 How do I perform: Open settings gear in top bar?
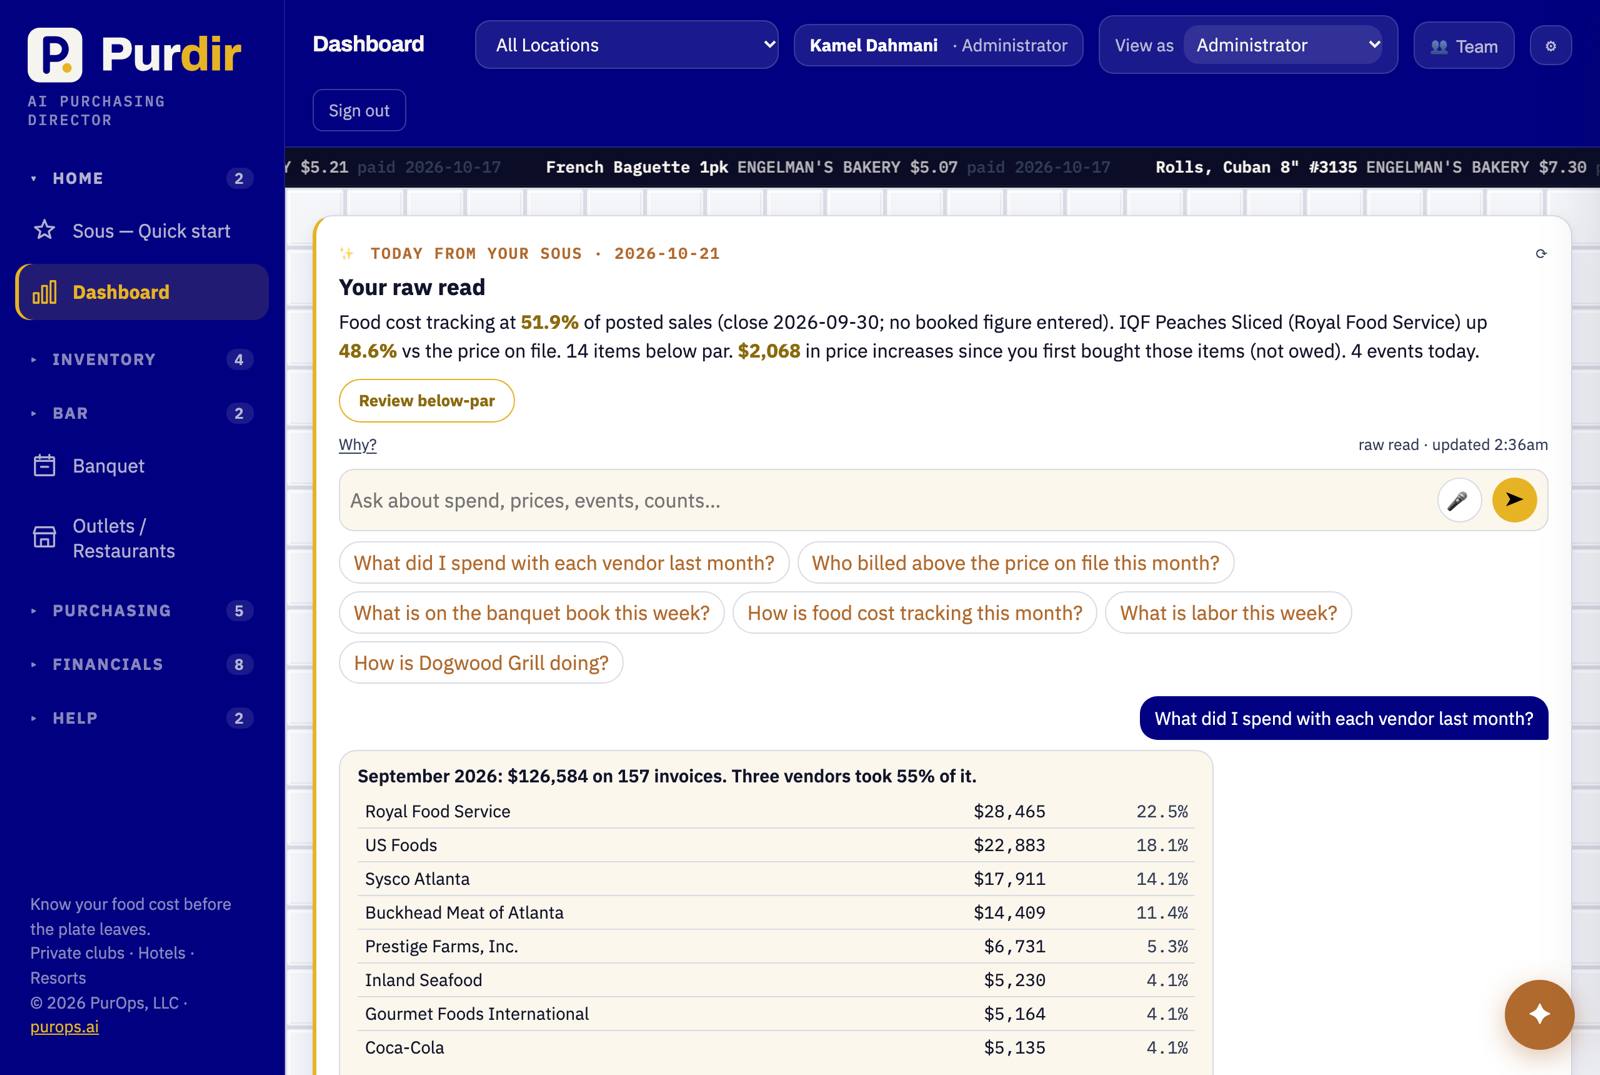coord(1551,46)
